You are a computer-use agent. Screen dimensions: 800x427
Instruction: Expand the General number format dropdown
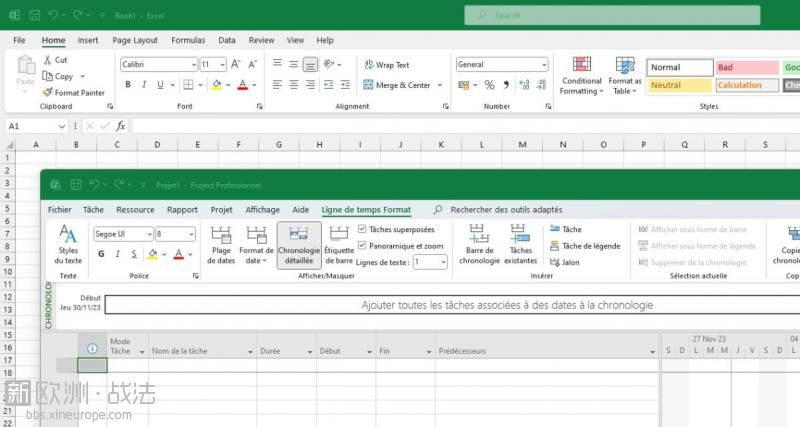543,65
